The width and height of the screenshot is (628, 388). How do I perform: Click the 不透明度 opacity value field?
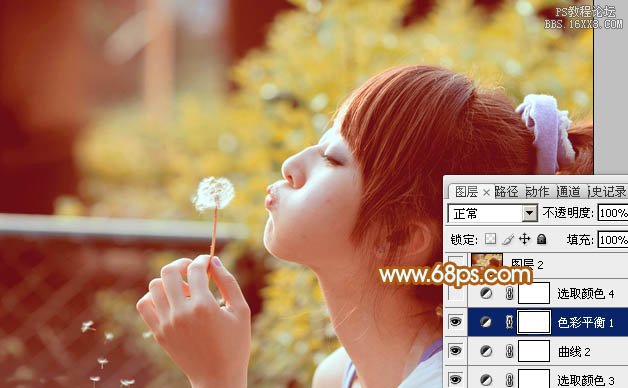coord(613,213)
